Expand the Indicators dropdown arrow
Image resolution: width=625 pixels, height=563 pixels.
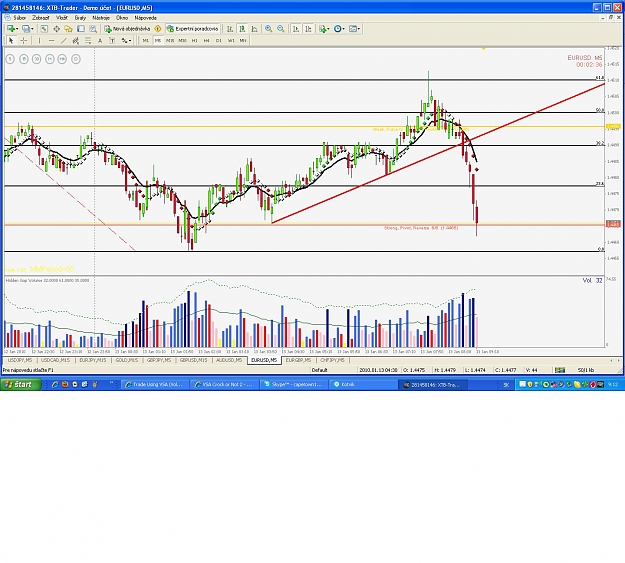point(328,29)
